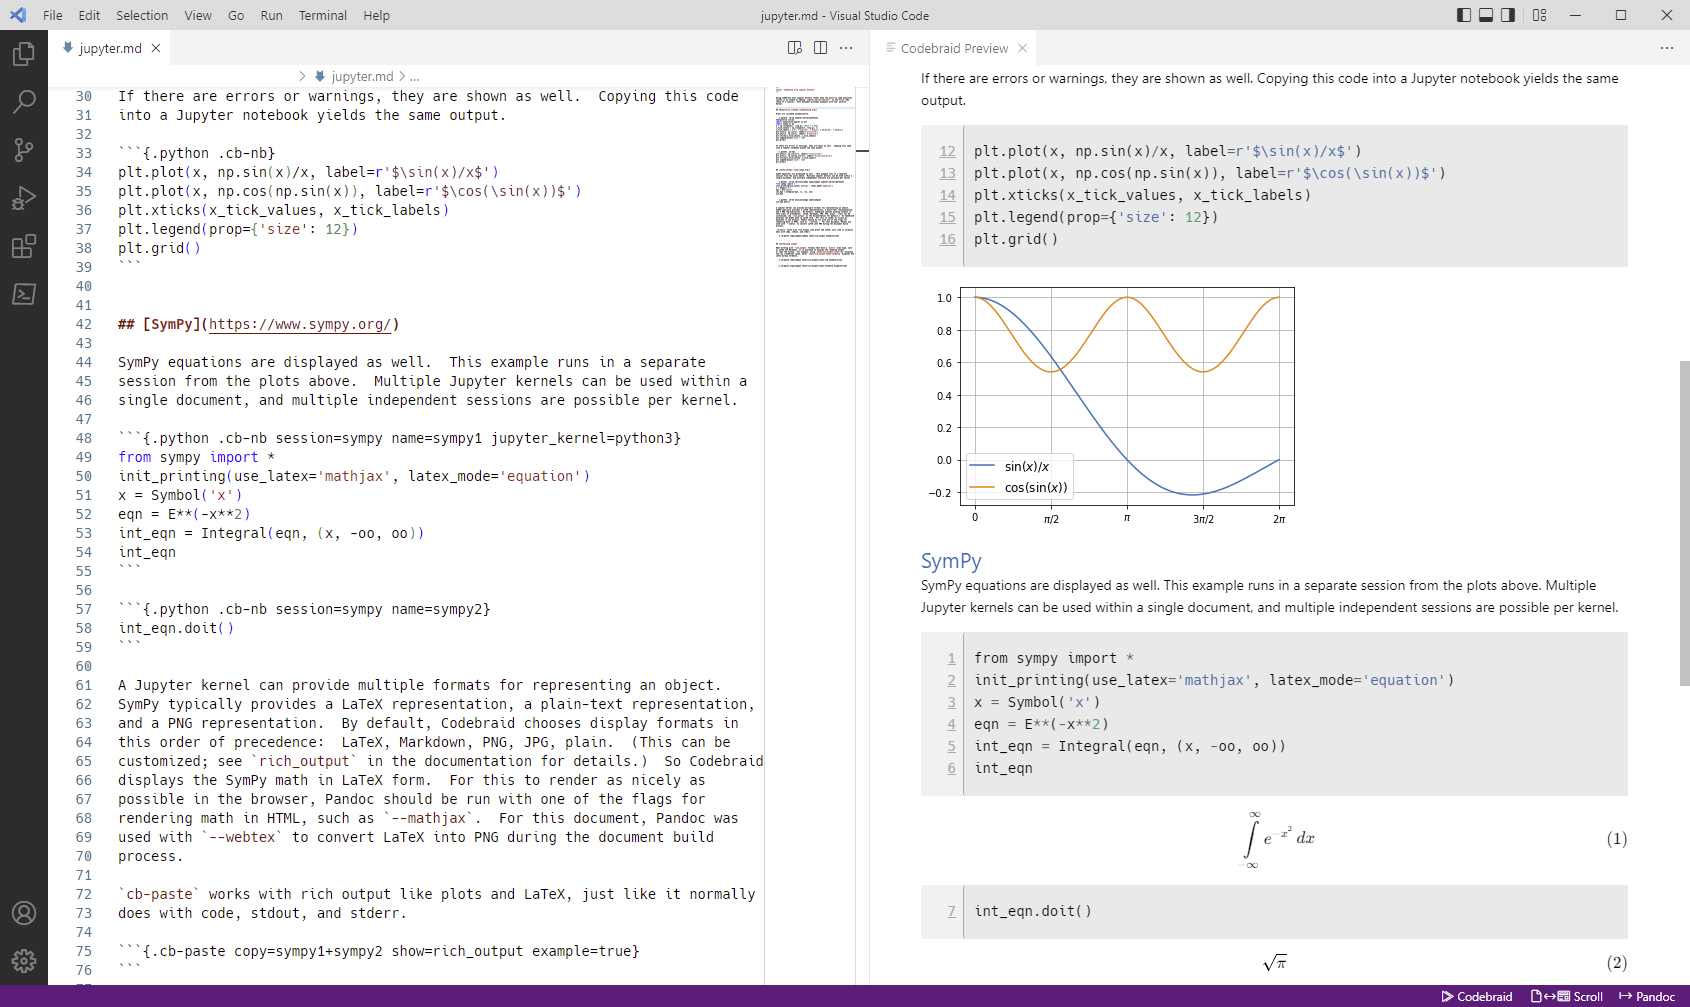The image size is (1690, 1007).
Task: Click 'x = Symbol('x')' line in editor
Action: point(180,495)
